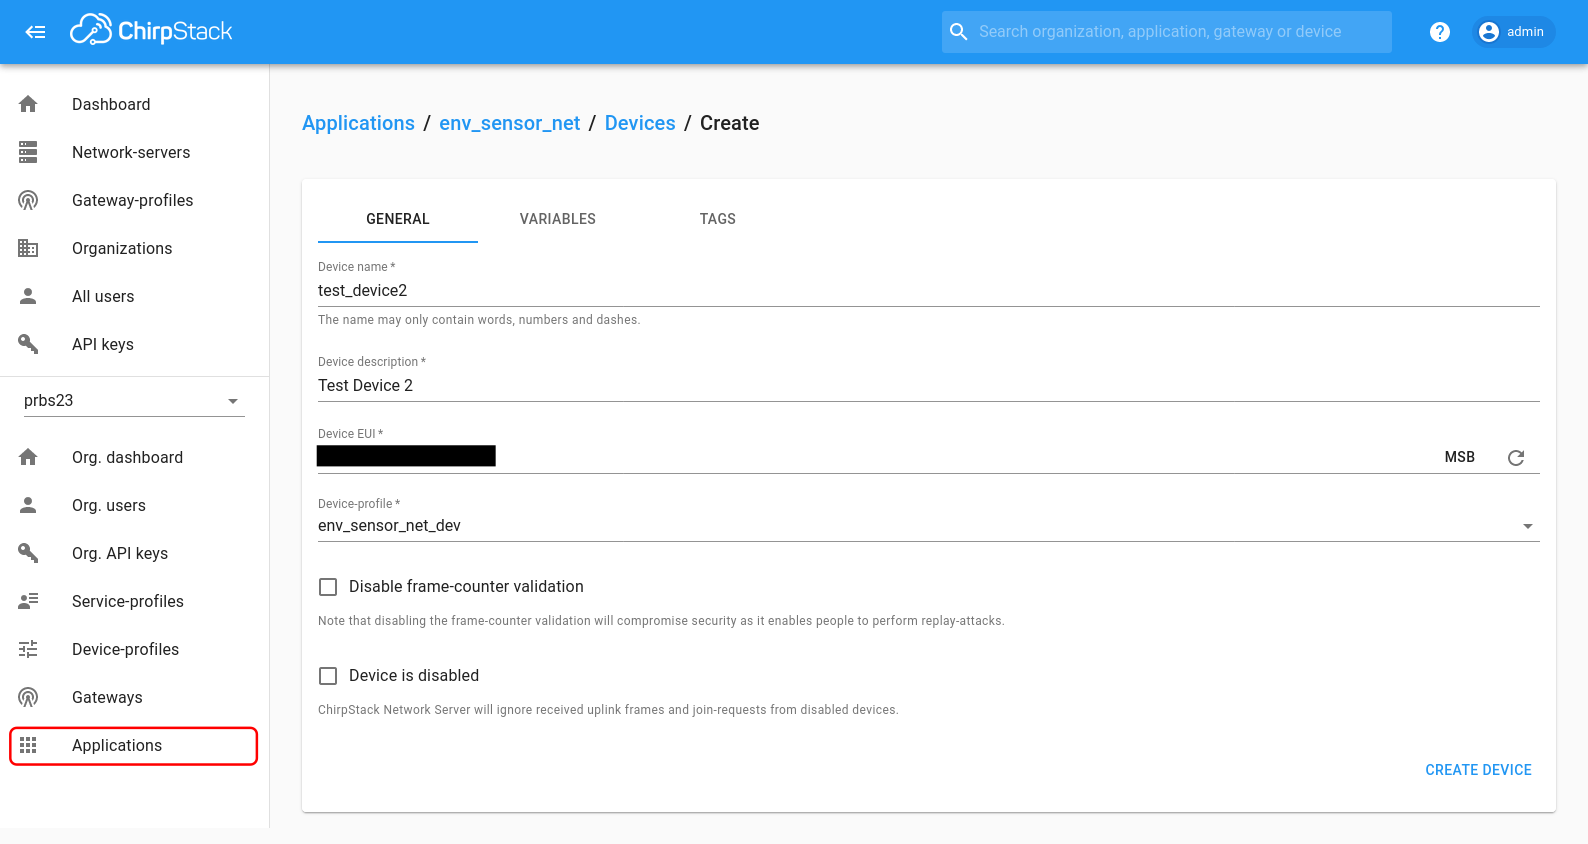Open the Service-profiles page
Viewport: 1588px width, 844px height.
point(134,601)
